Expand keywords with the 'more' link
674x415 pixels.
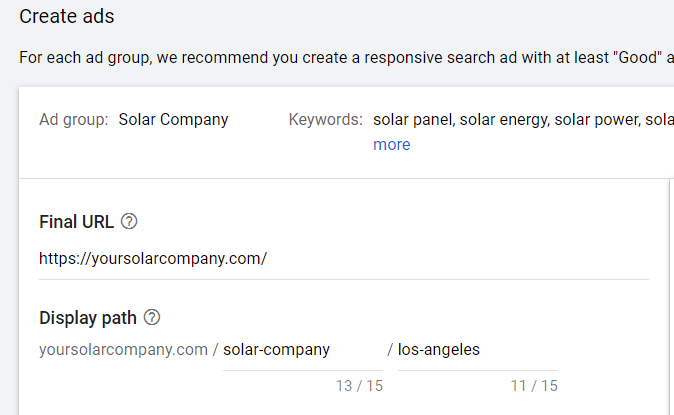point(391,144)
